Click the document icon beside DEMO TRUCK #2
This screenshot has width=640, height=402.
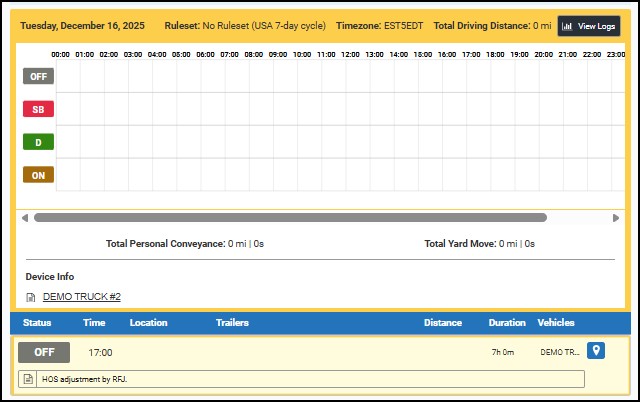point(31,297)
